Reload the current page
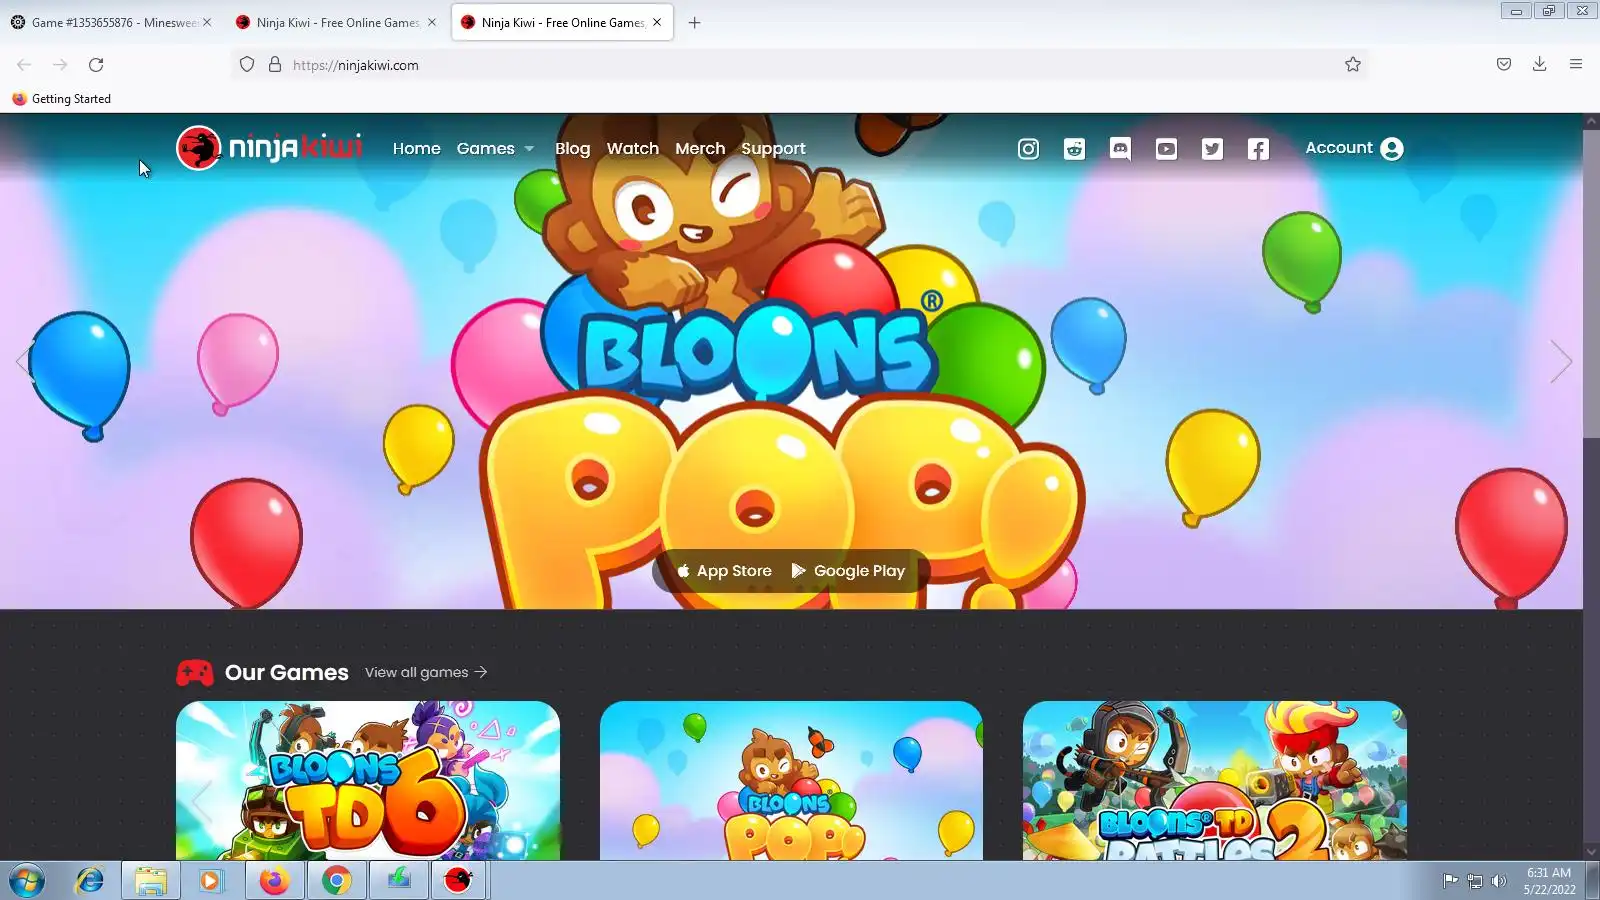This screenshot has height=900, width=1600. pyautogui.click(x=96, y=65)
